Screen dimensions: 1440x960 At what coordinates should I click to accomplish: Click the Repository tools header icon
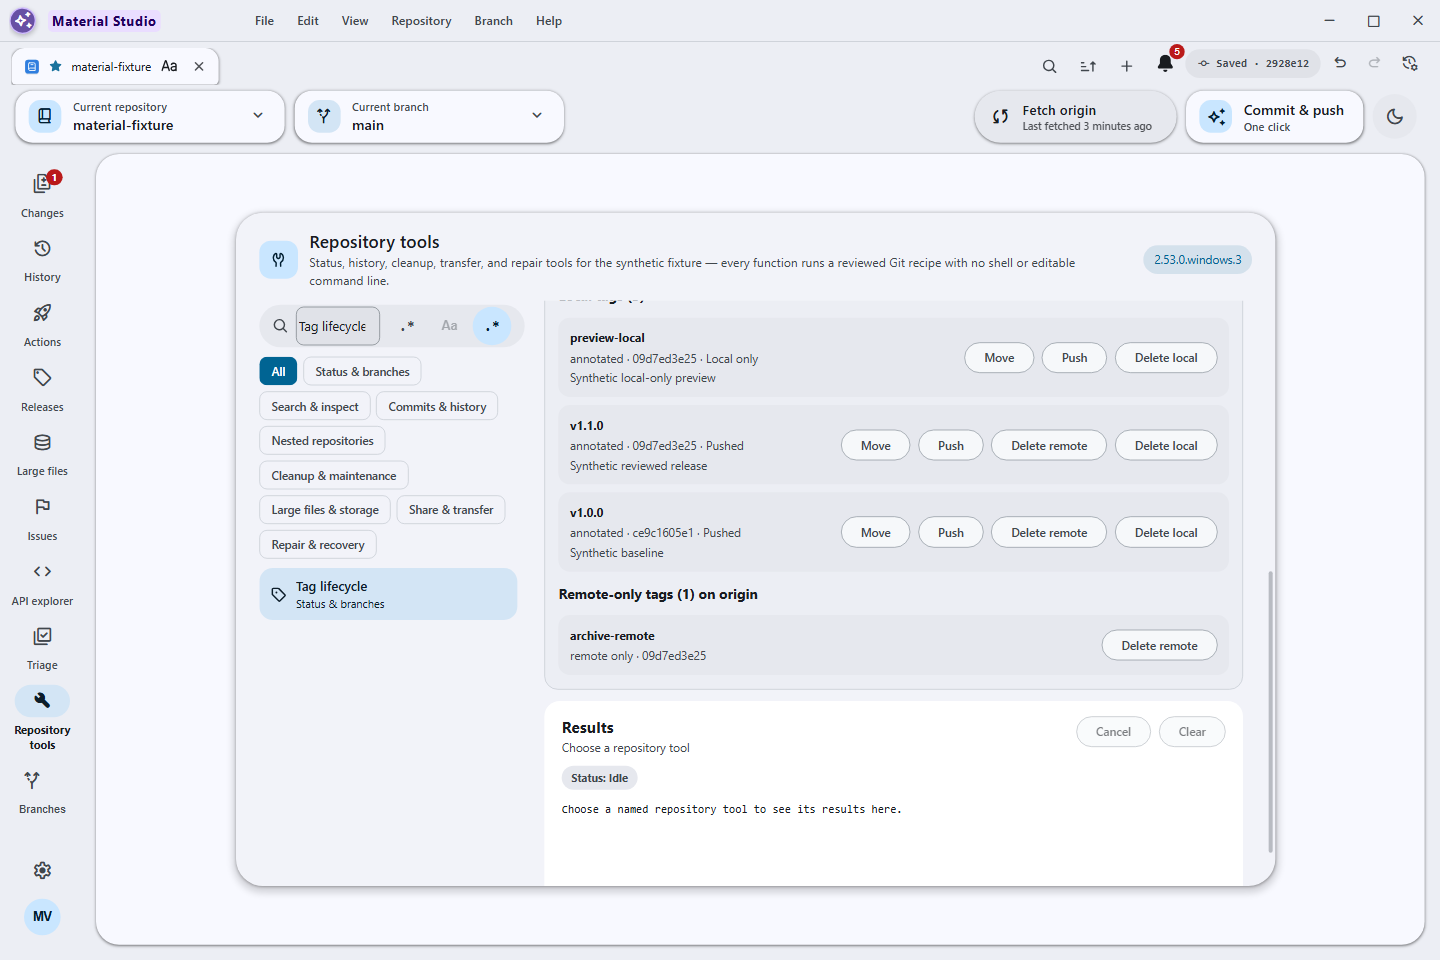279,260
